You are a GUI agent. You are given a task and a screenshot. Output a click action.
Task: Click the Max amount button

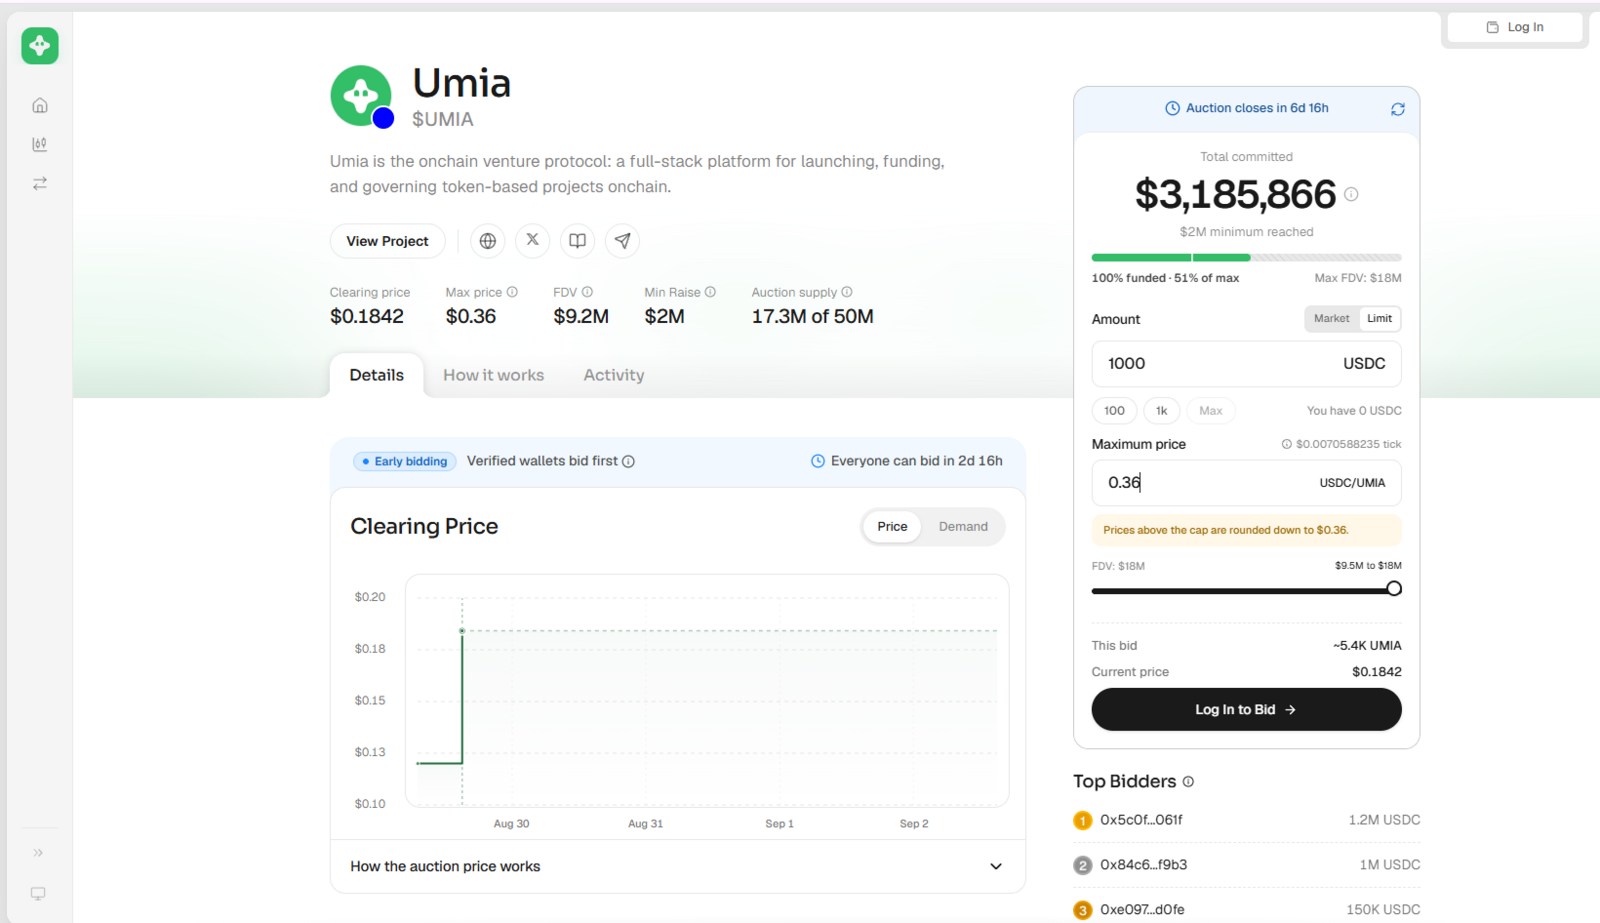1210,410
